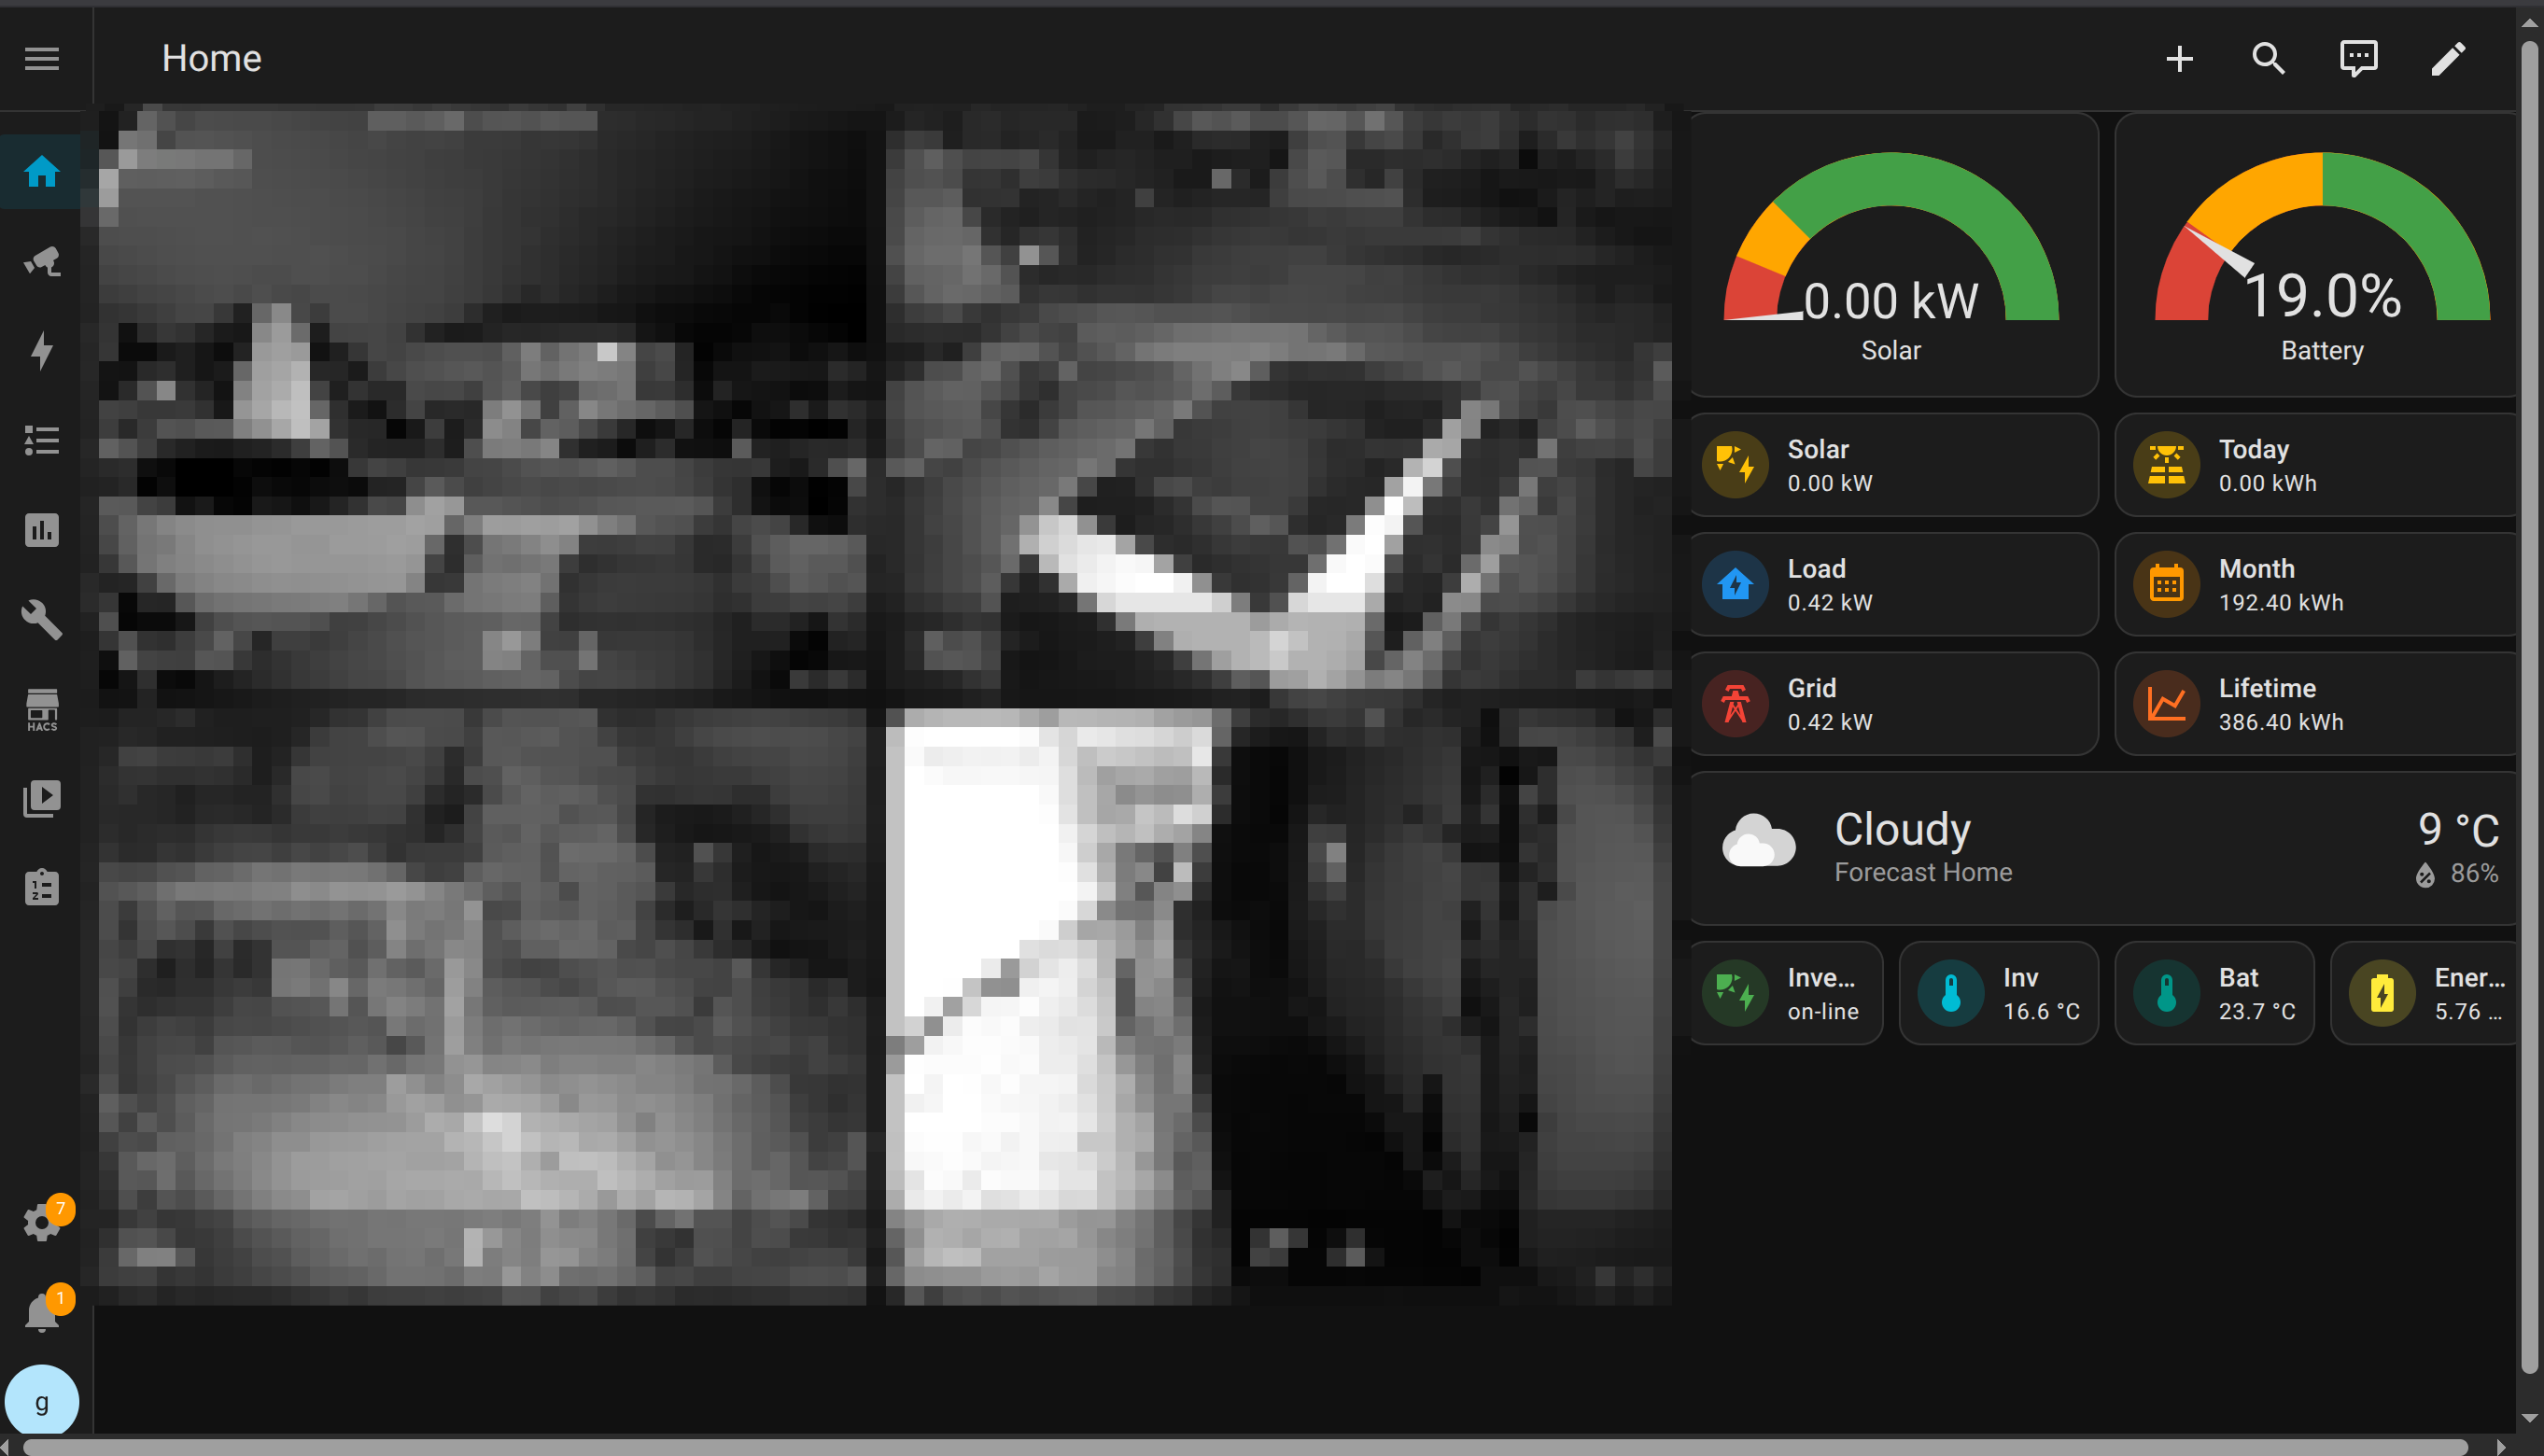Open HACS from the sidebar
This screenshot has height=1456, width=2544.
(x=41, y=709)
